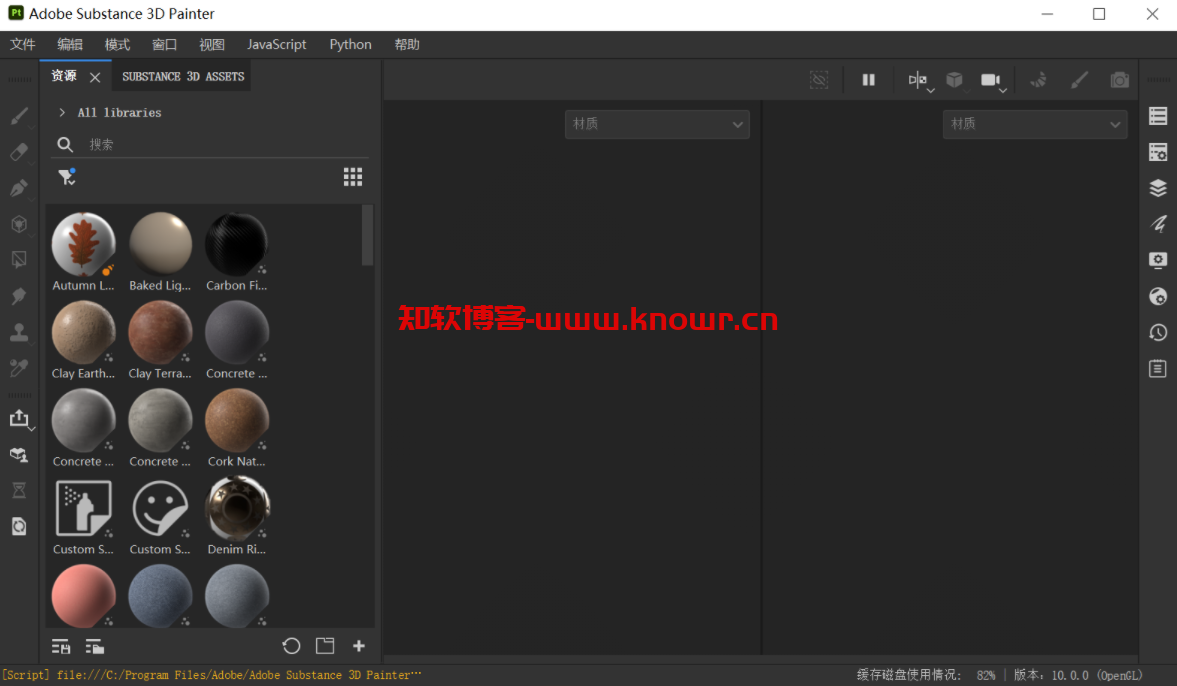Open camera selection dropdown in toolbar
This screenshot has width=1177, height=686.
click(x=992, y=80)
